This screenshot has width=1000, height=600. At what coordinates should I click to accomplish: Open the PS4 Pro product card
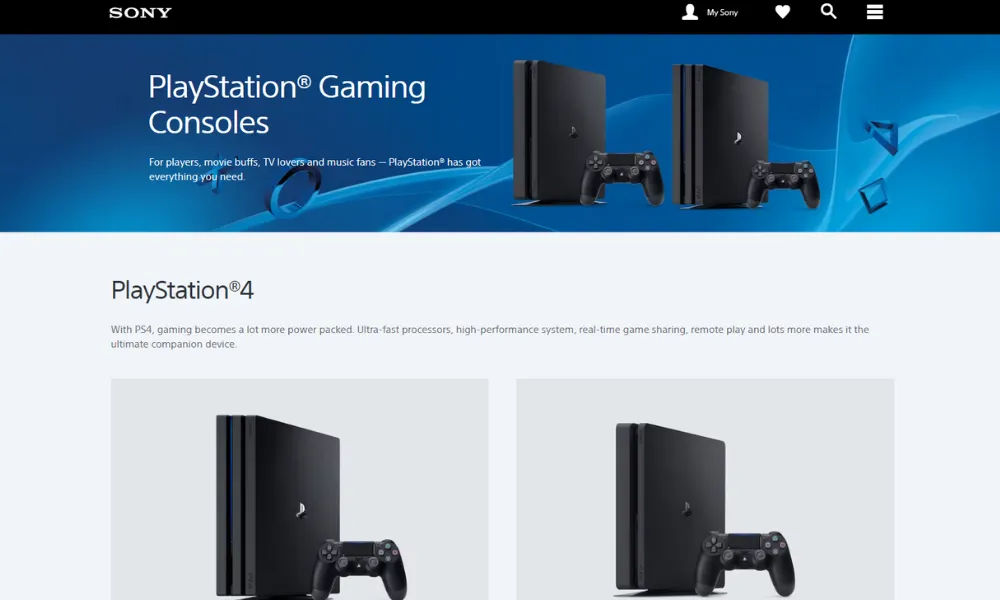(300, 489)
